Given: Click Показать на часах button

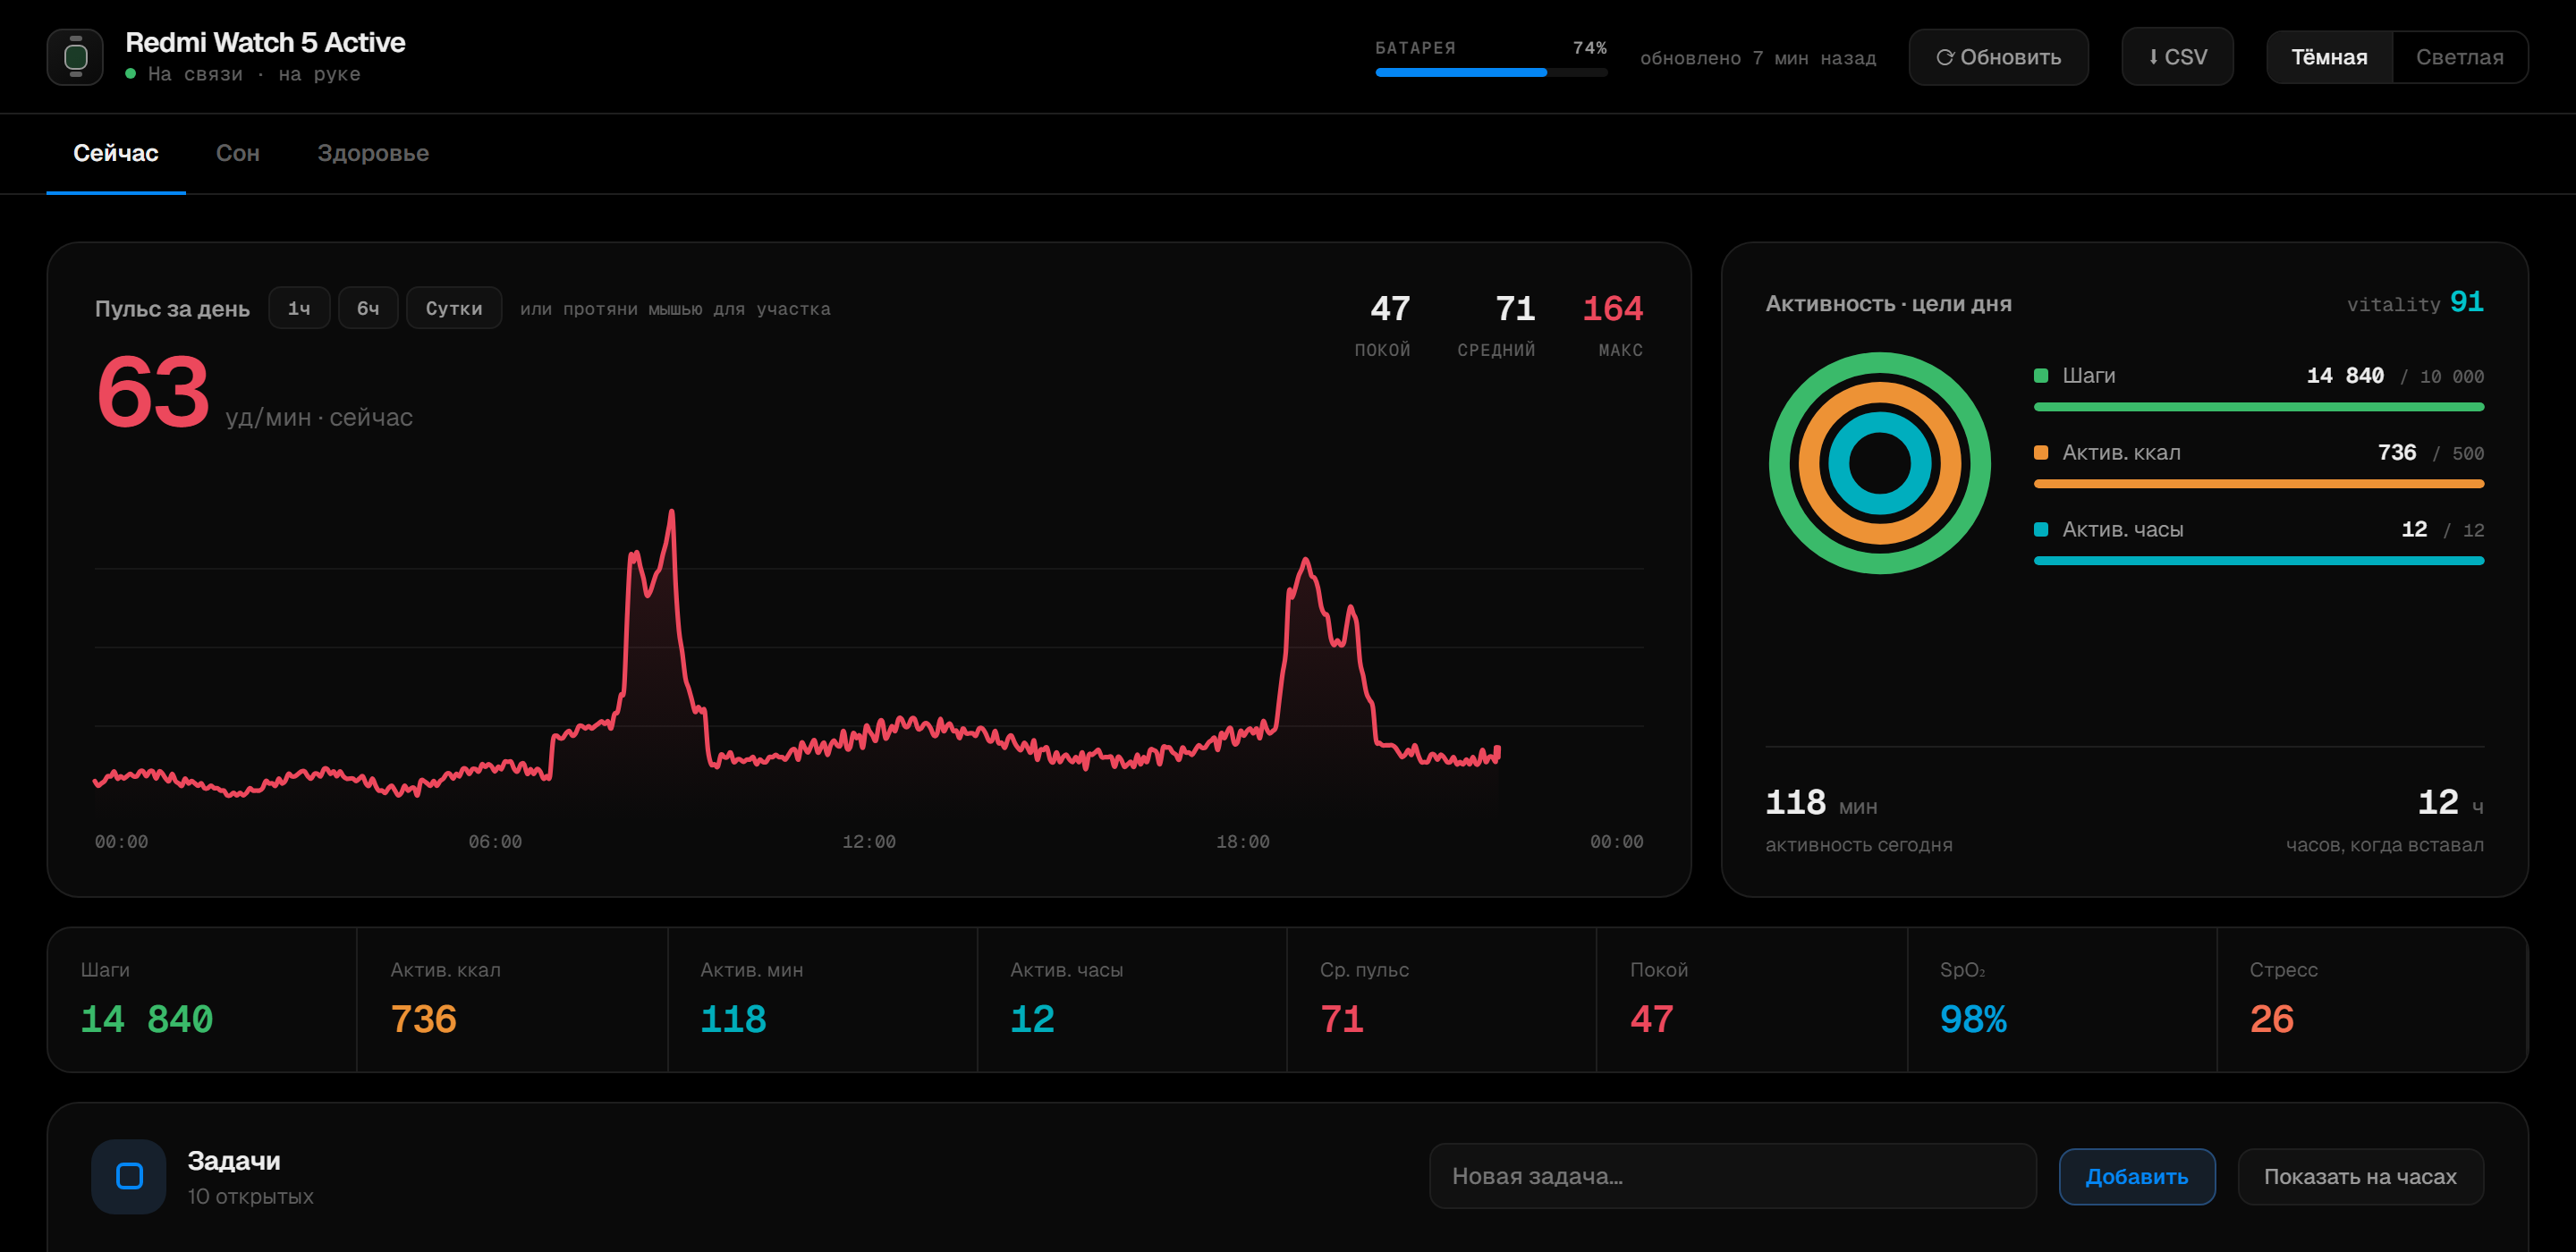Looking at the screenshot, I should click(x=2360, y=1177).
